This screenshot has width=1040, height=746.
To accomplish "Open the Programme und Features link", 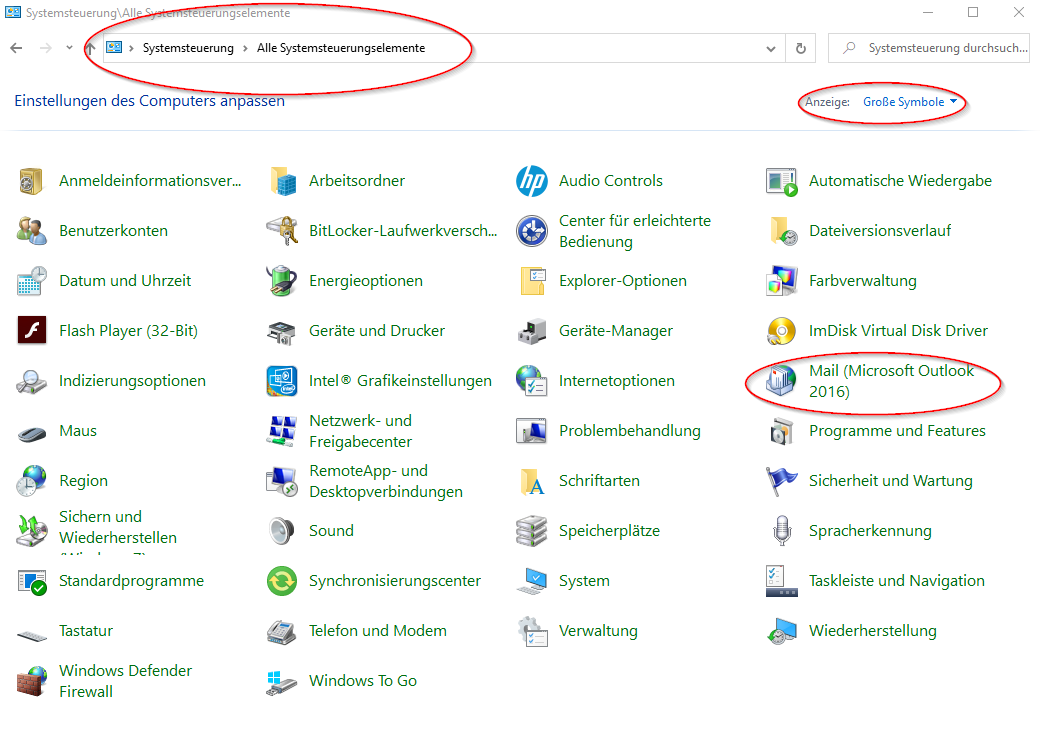I will (x=897, y=431).
